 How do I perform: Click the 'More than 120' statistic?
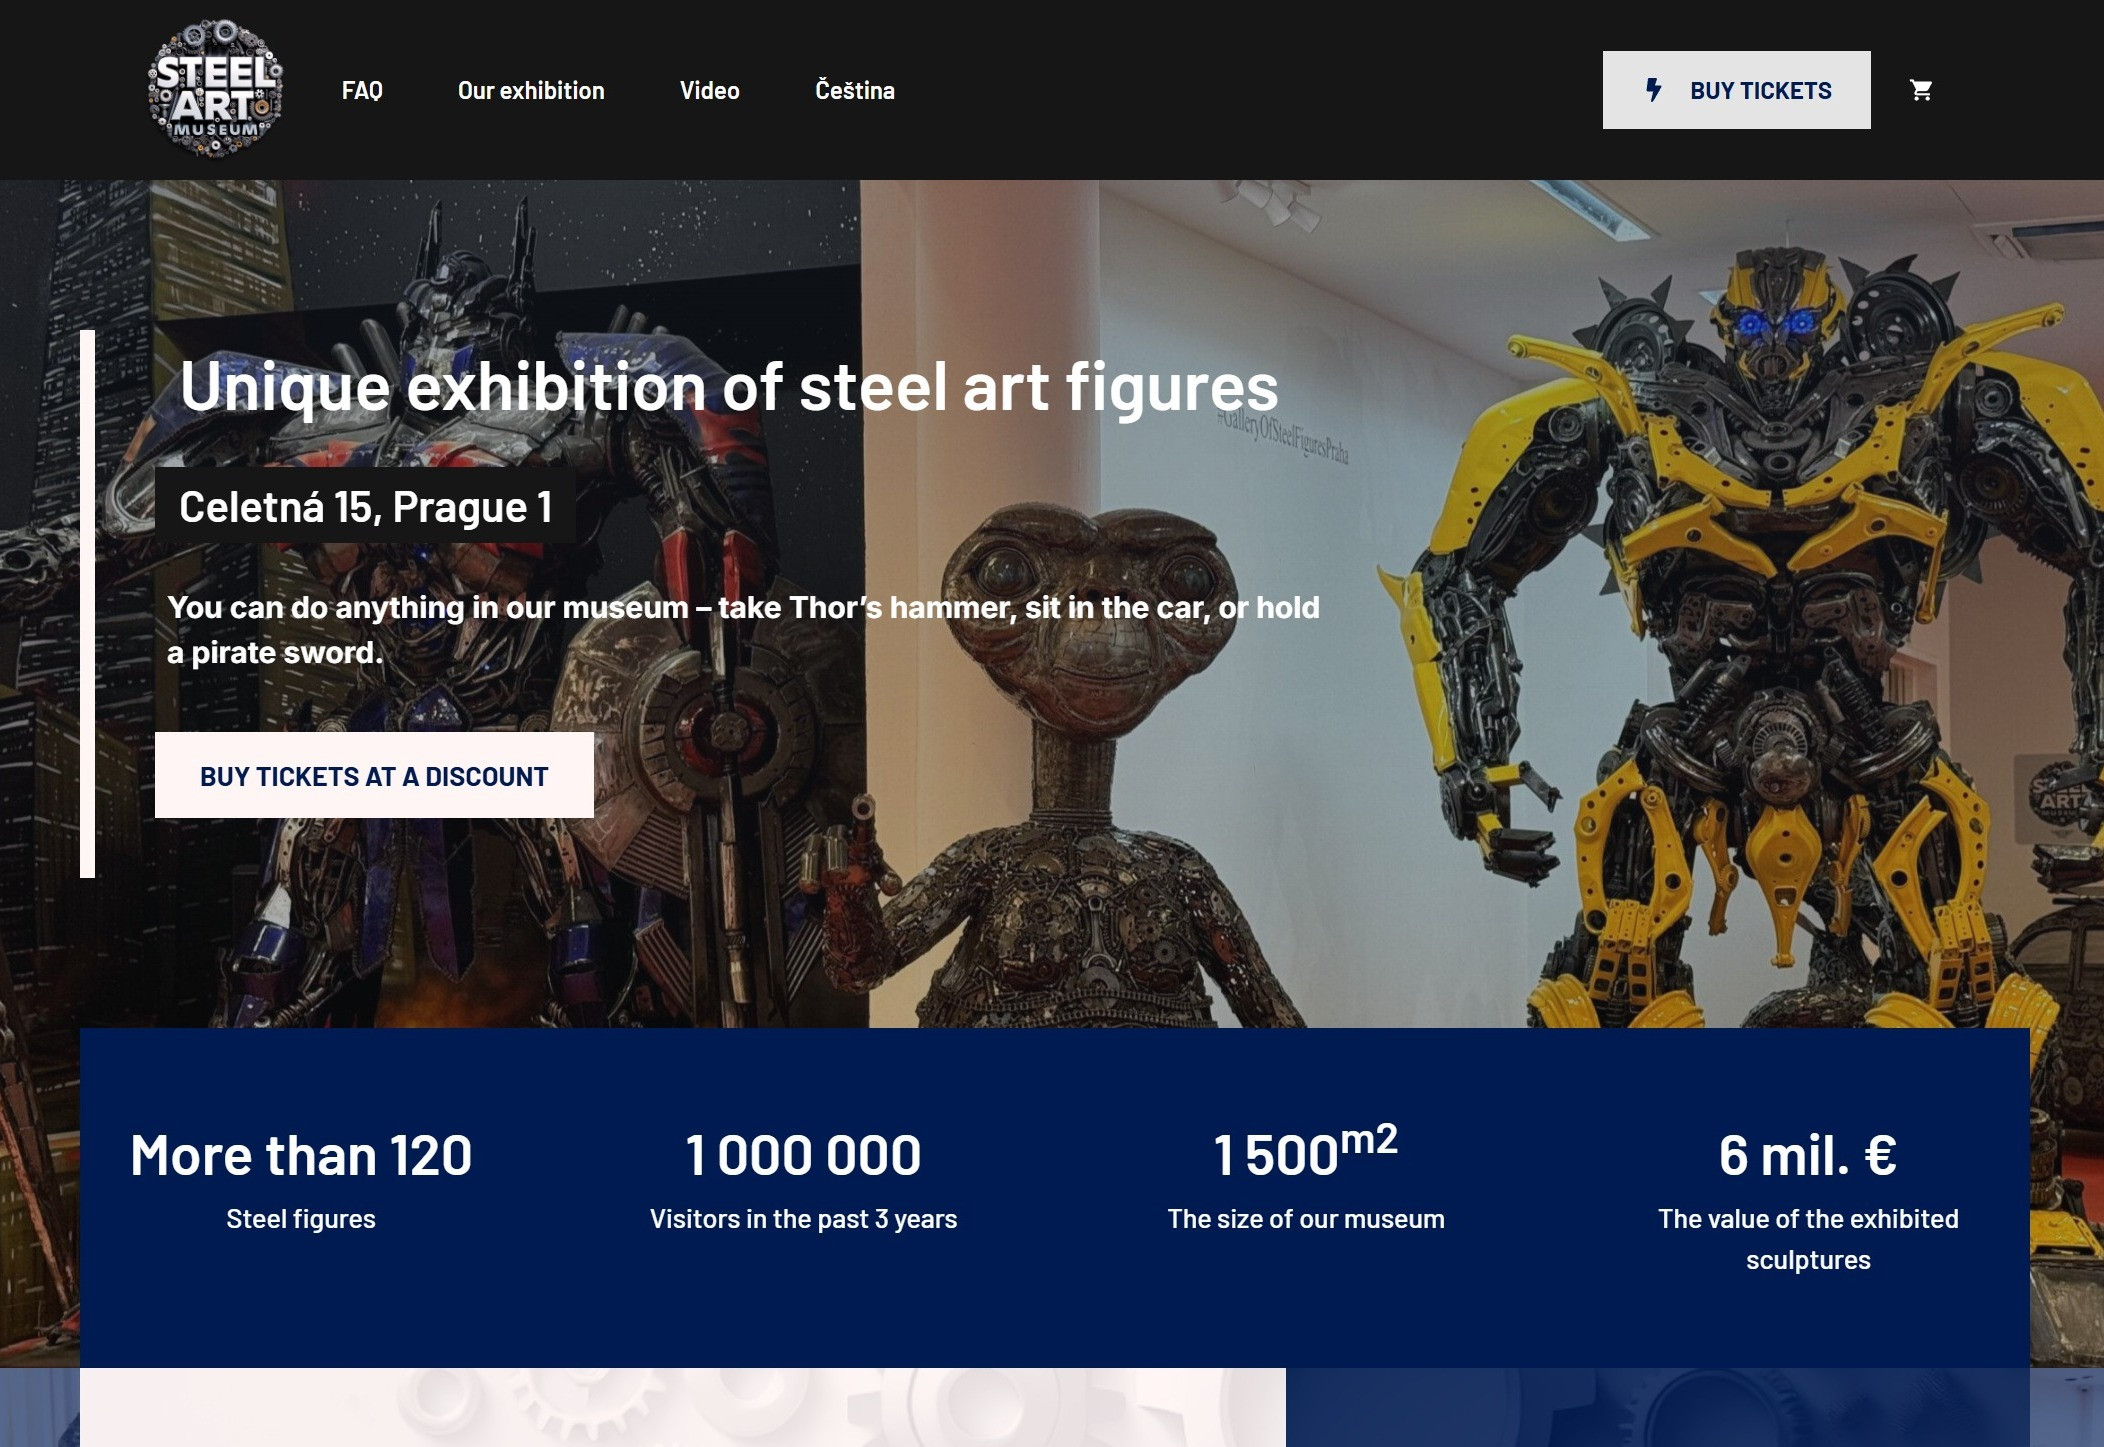301,1155
